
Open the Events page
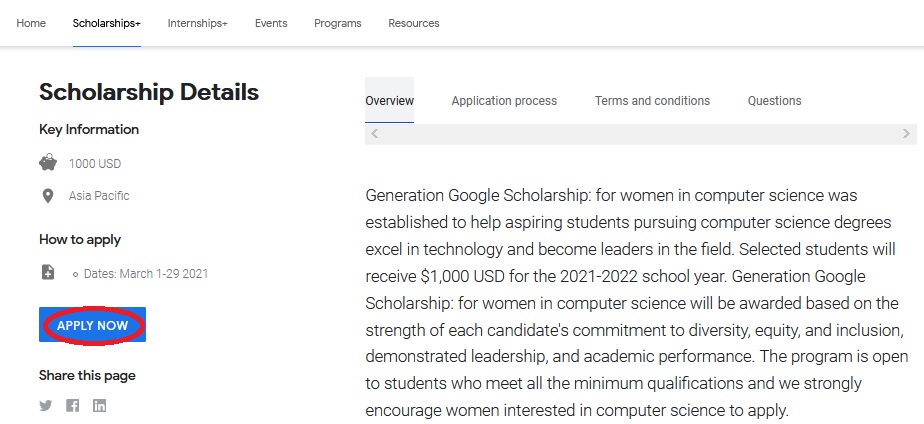pos(271,23)
